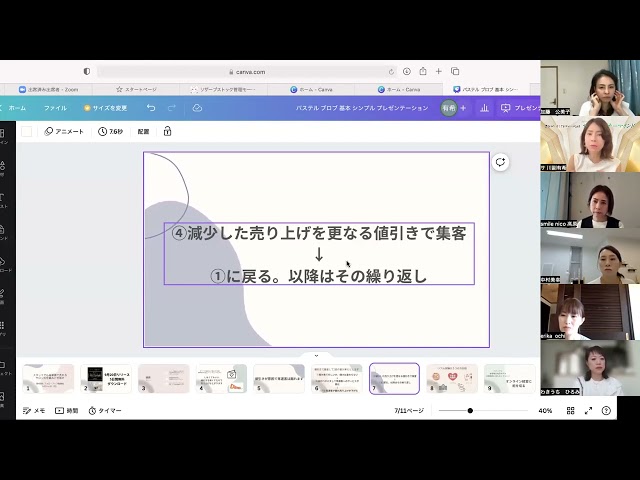The image size is (640, 480).
Task: Open the help question mark icon
Action: pyautogui.click(x=606, y=410)
